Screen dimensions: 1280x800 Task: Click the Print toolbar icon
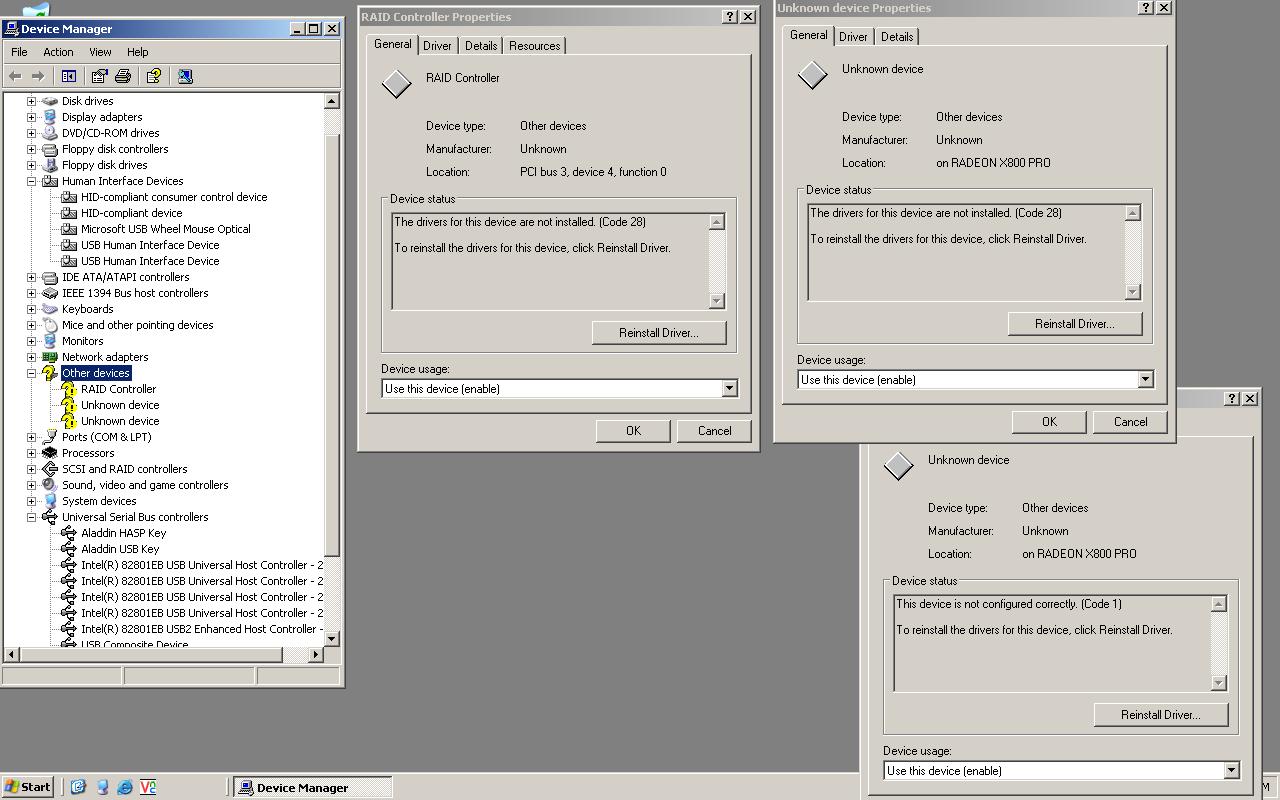[x=123, y=76]
